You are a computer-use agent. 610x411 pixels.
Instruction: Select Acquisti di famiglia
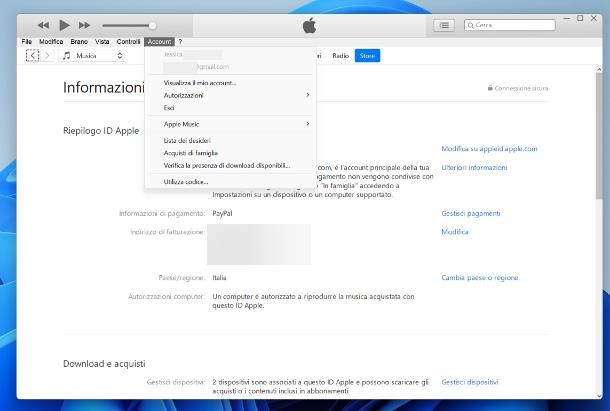click(x=231, y=153)
